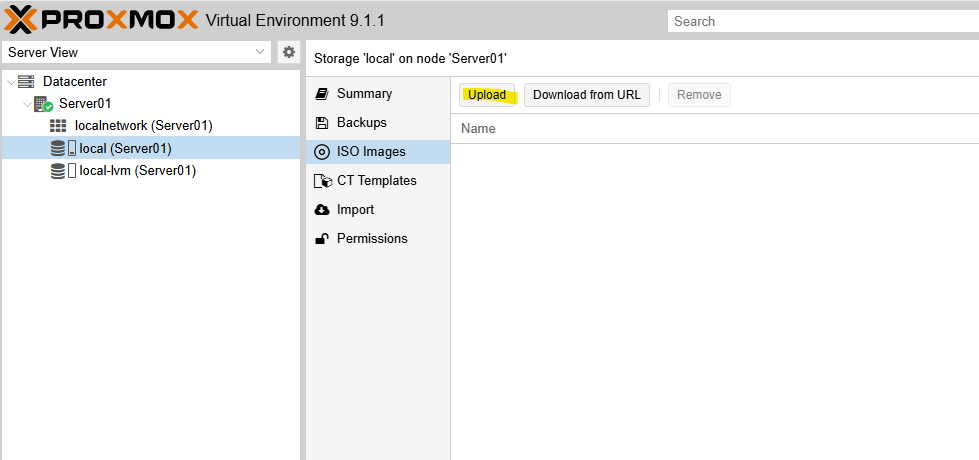
Task: Click the local-lvm storage icon
Action: pos(63,171)
